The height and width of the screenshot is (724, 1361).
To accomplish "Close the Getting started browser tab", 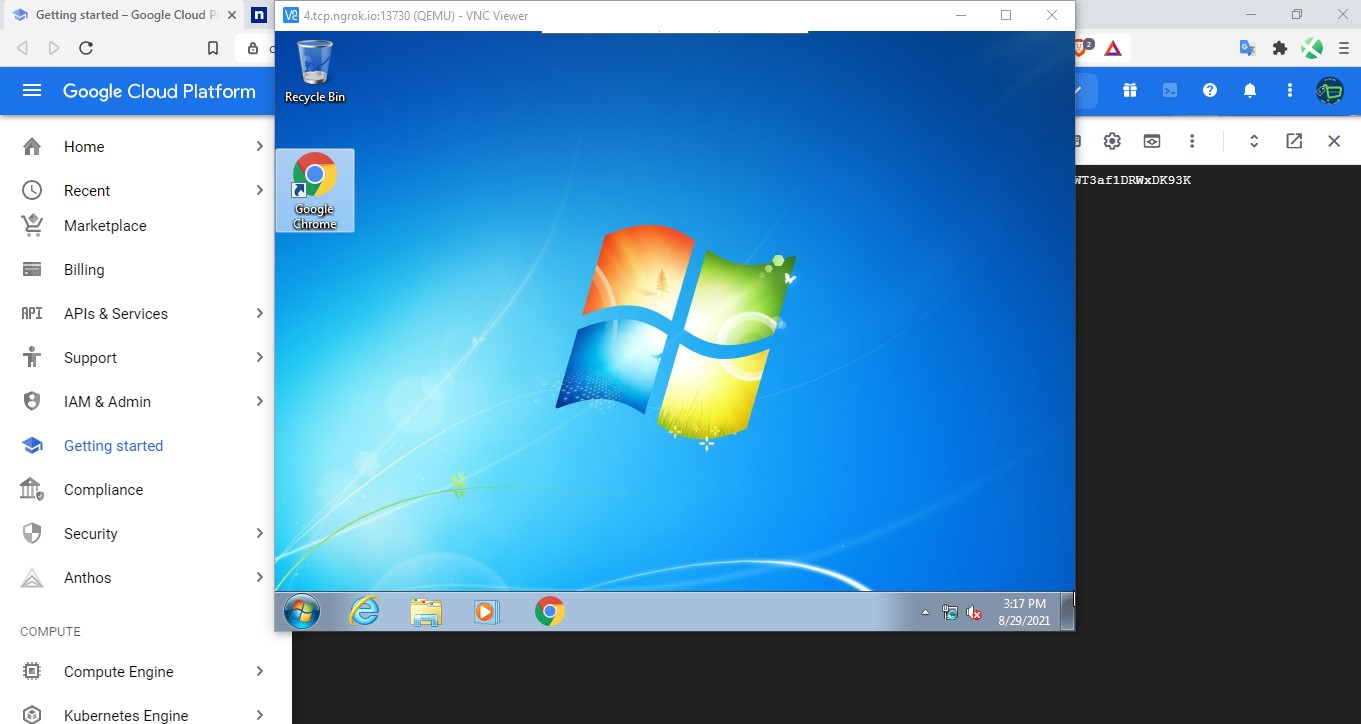I will pos(231,15).
